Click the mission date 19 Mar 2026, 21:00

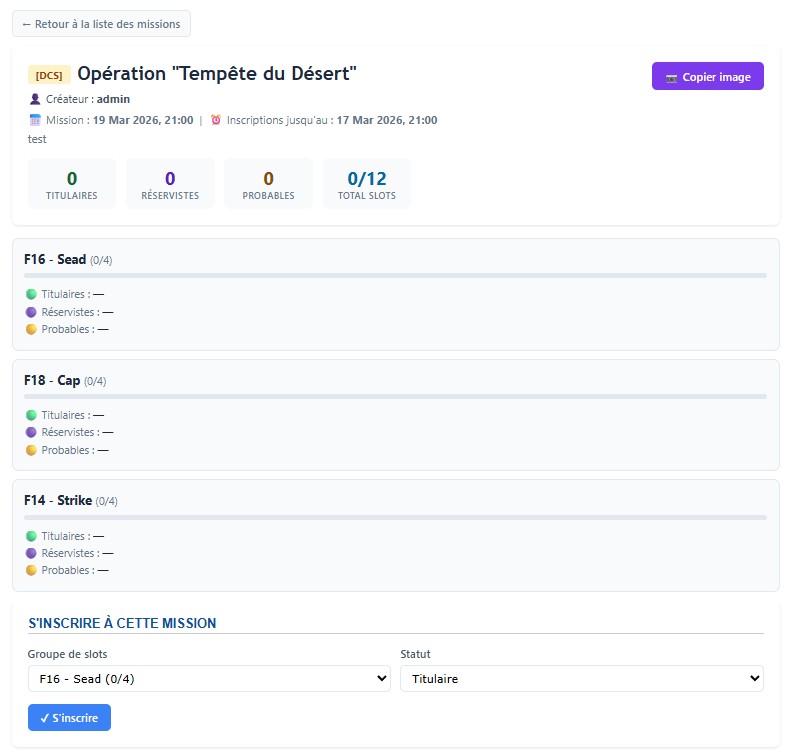pyautogui.click(x=143, y=120)
